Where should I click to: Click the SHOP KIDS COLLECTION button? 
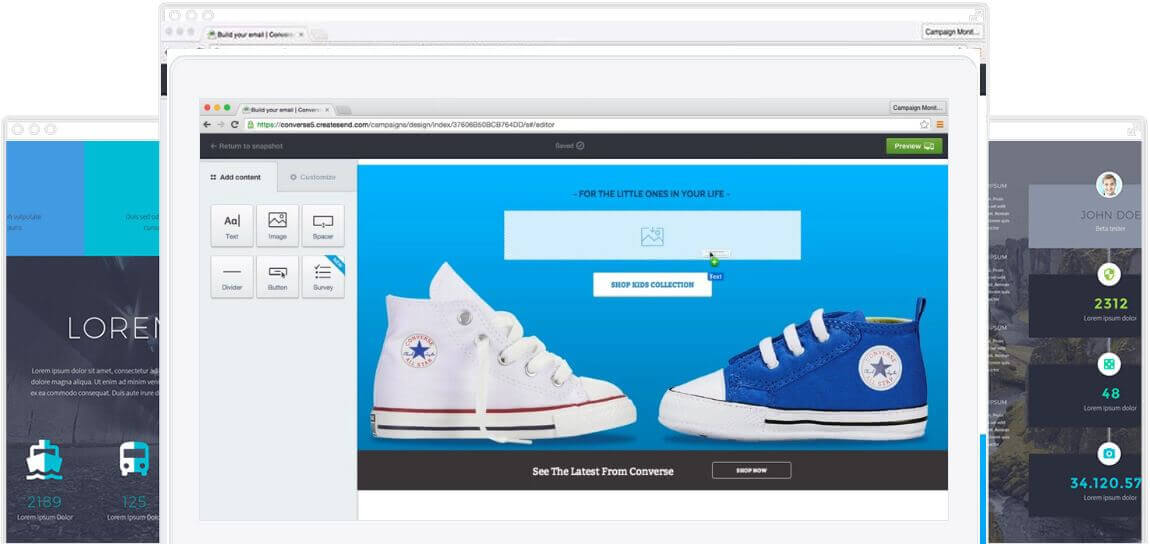(652, 284)
